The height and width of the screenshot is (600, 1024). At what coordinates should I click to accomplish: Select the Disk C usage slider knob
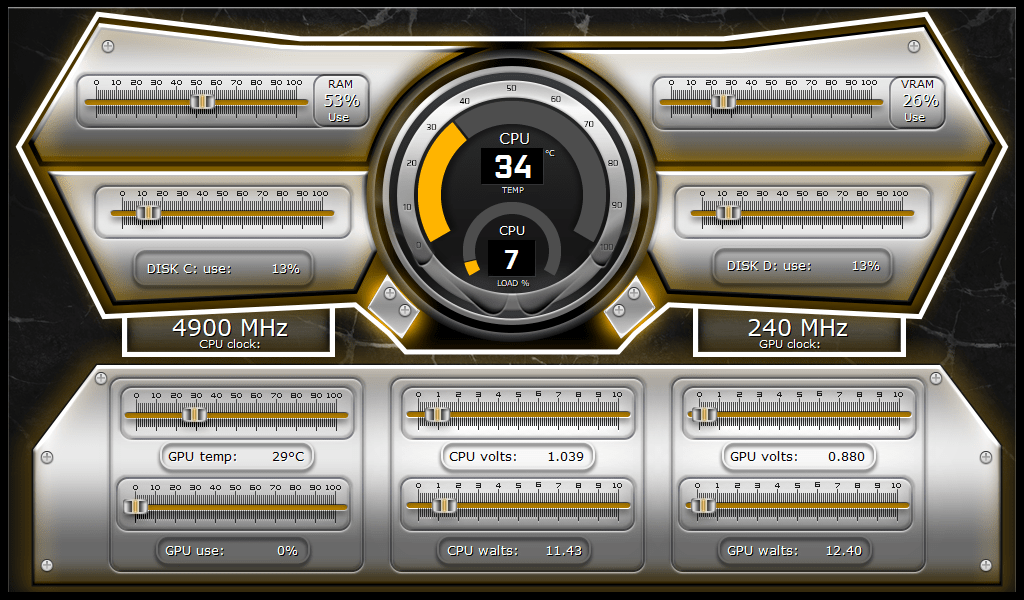coord(148,212)
